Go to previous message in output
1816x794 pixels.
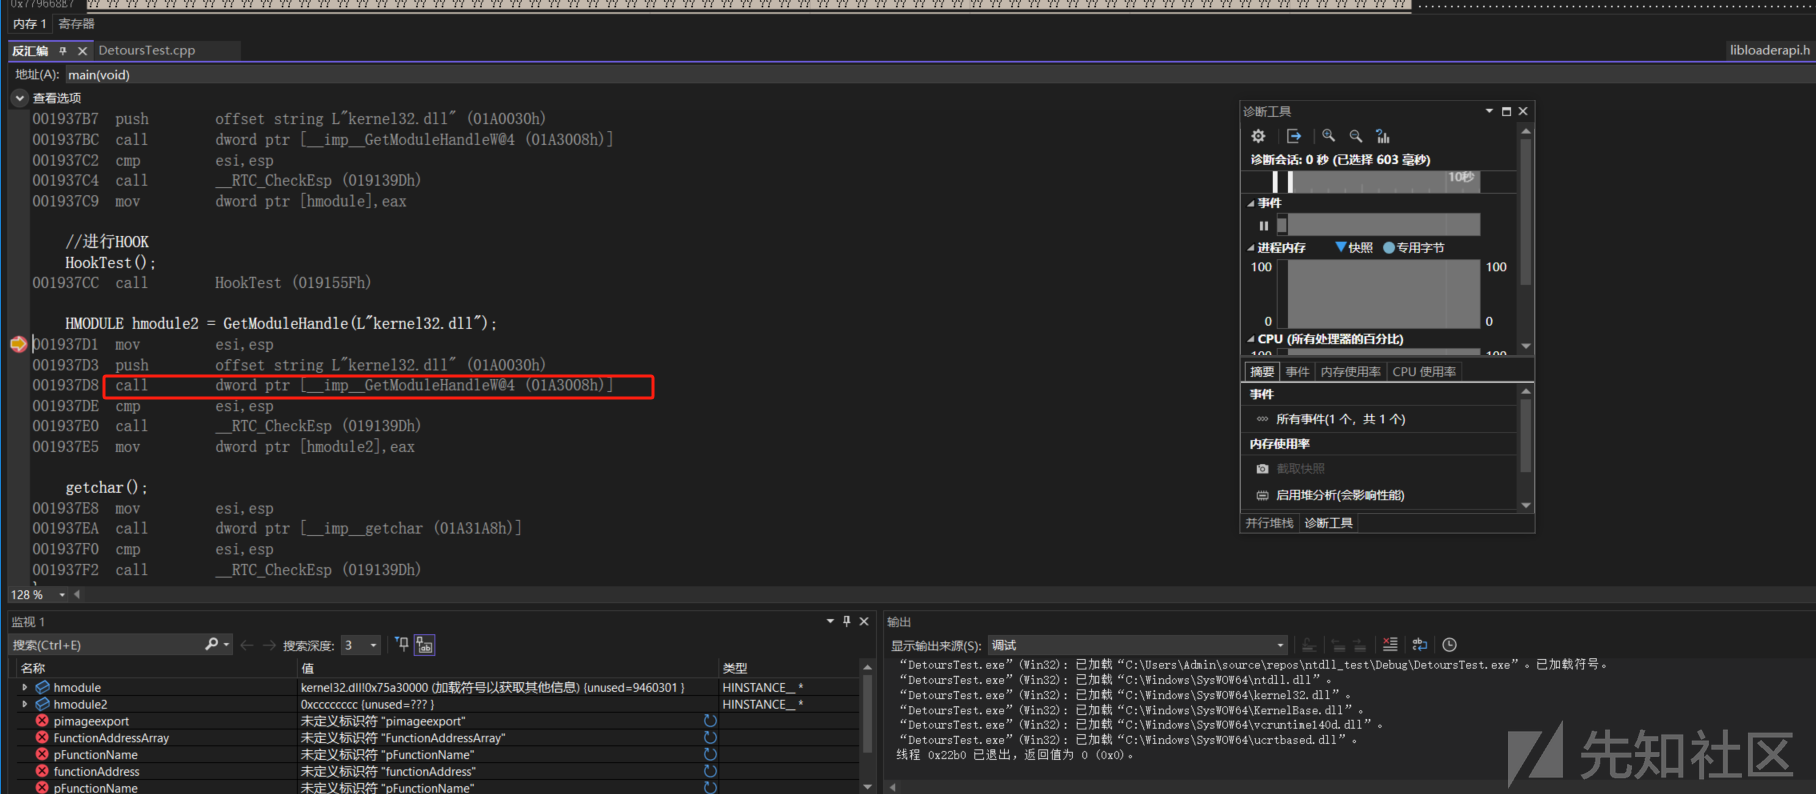coord(1338,645)
